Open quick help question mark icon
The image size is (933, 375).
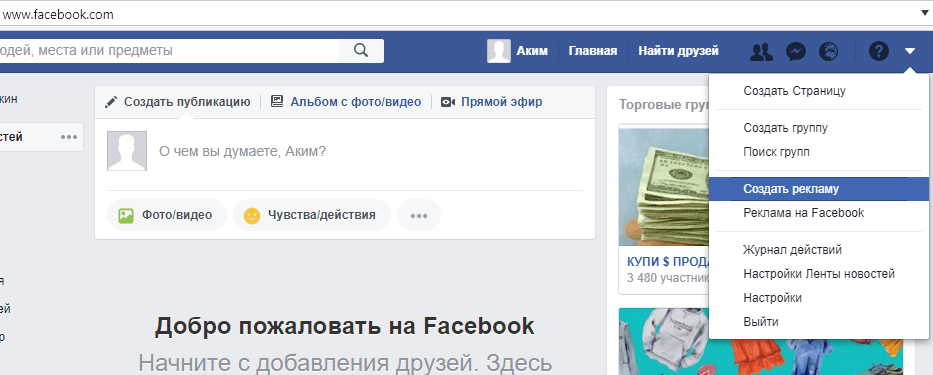(x=878, y=52)
